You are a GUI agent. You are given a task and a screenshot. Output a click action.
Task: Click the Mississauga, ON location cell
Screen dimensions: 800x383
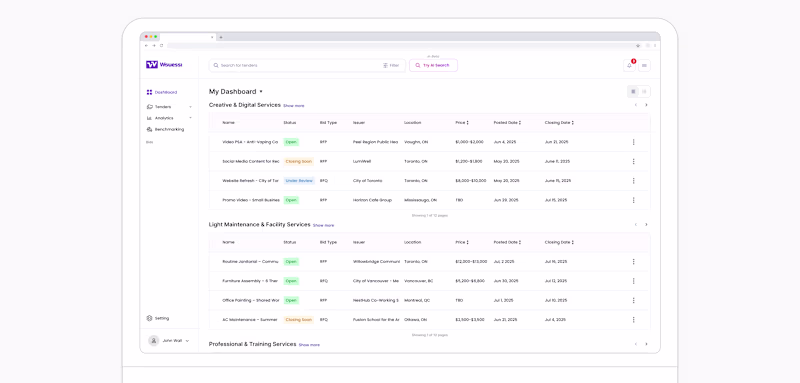420,200
